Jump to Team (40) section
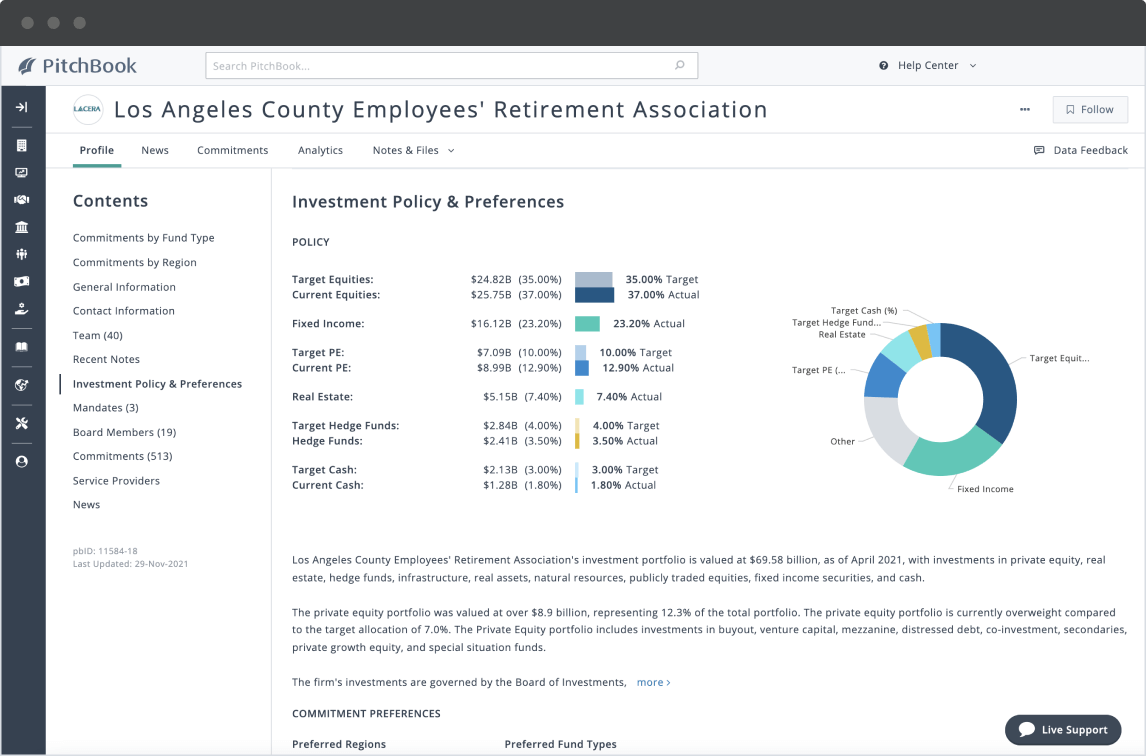The image size is (1146, 756). tap(98, 335)
